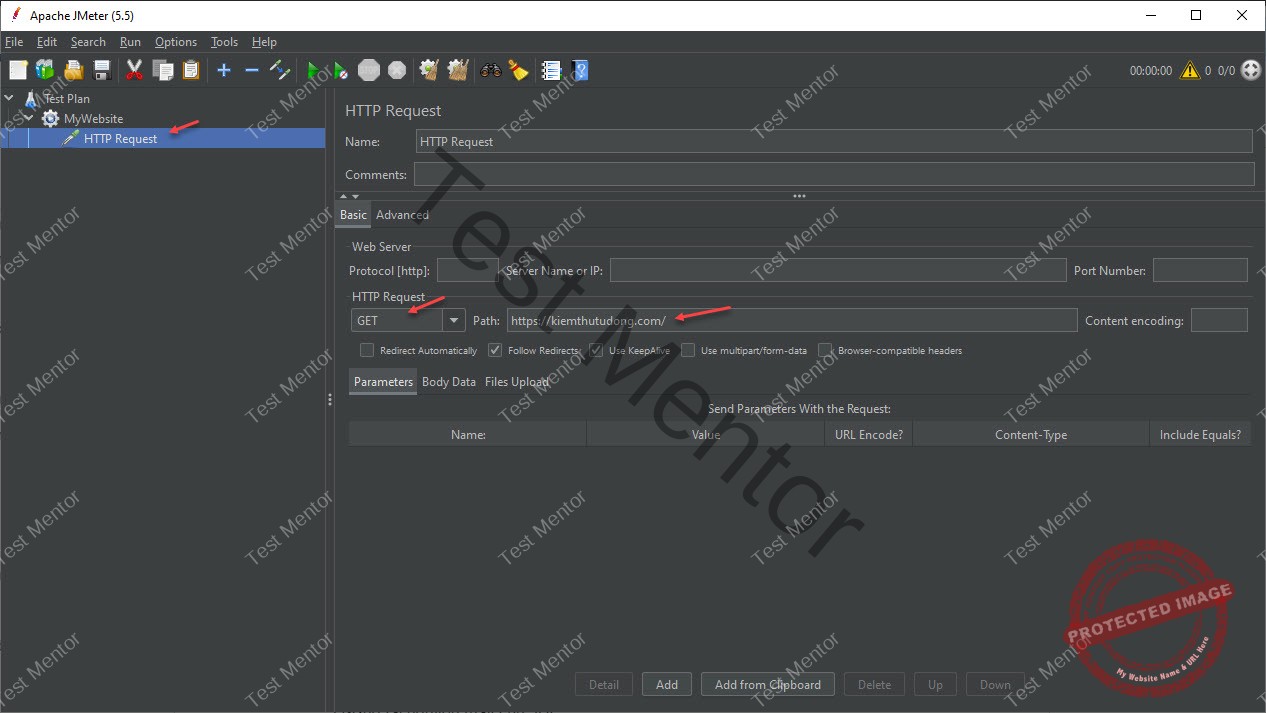This screenshot has width=1266, height=713.
Task: Open Search with the binoculars icon
Action: click(490, 70)
